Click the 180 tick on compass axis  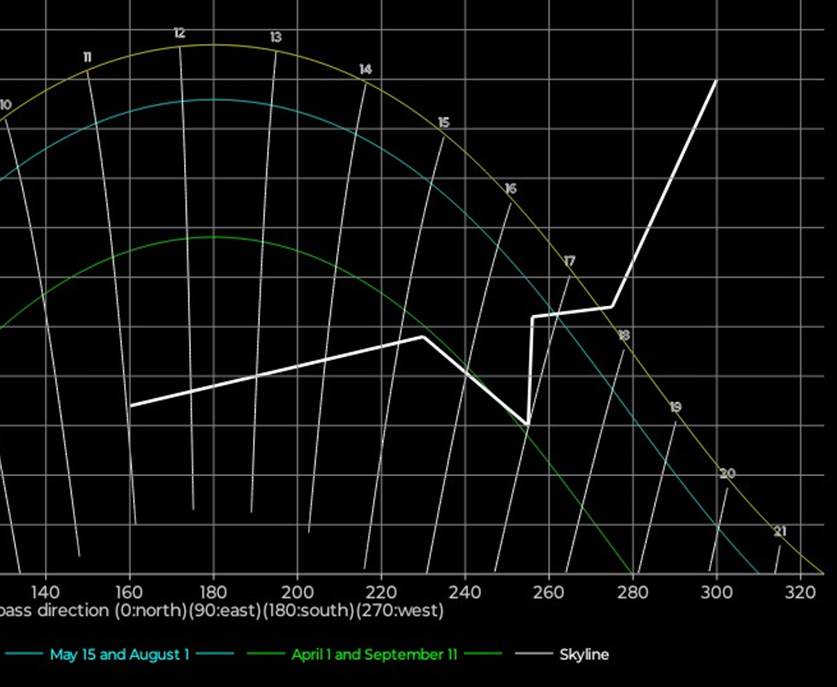tap(213, 591)
